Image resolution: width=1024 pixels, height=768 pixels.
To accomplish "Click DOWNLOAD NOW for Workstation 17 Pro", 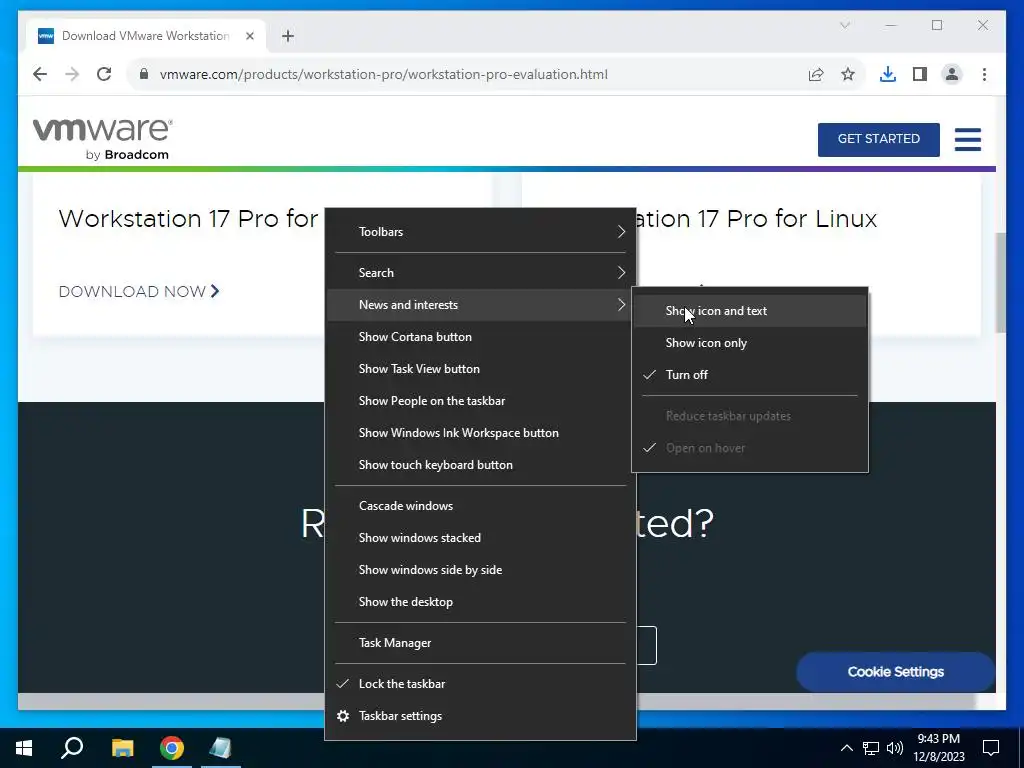I will [139, 291].
